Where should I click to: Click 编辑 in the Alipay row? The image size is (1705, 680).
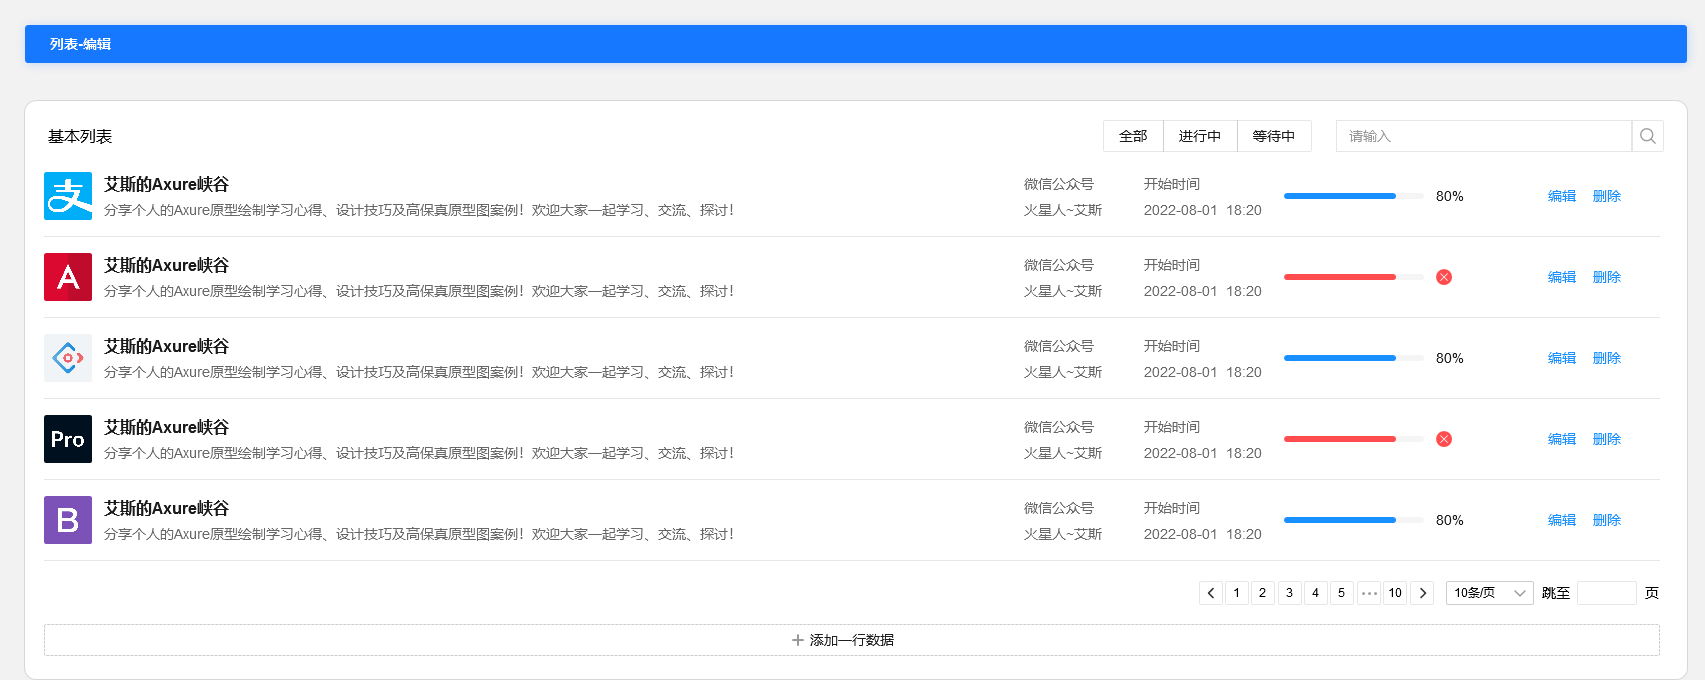(1562, 196)
